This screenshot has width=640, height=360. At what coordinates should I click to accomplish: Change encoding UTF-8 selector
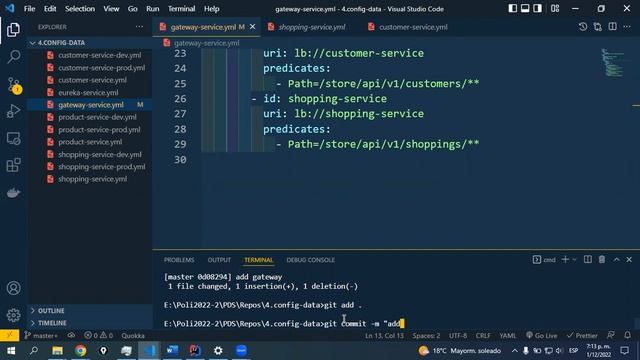coord(458,336)
